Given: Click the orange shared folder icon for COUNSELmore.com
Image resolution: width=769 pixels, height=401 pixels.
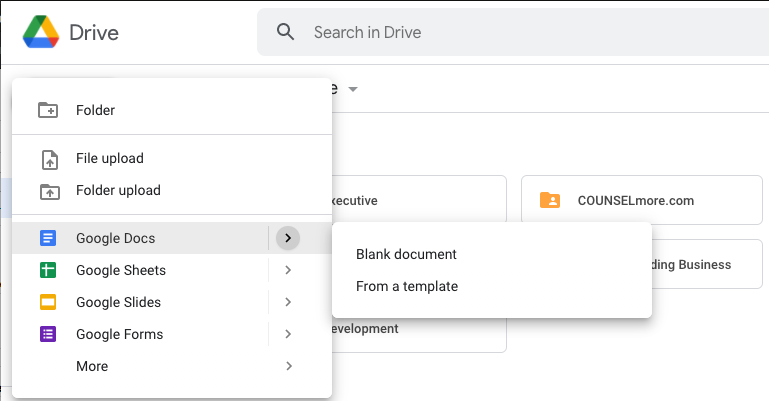Looking at the screenshot, I should (550, 200).
